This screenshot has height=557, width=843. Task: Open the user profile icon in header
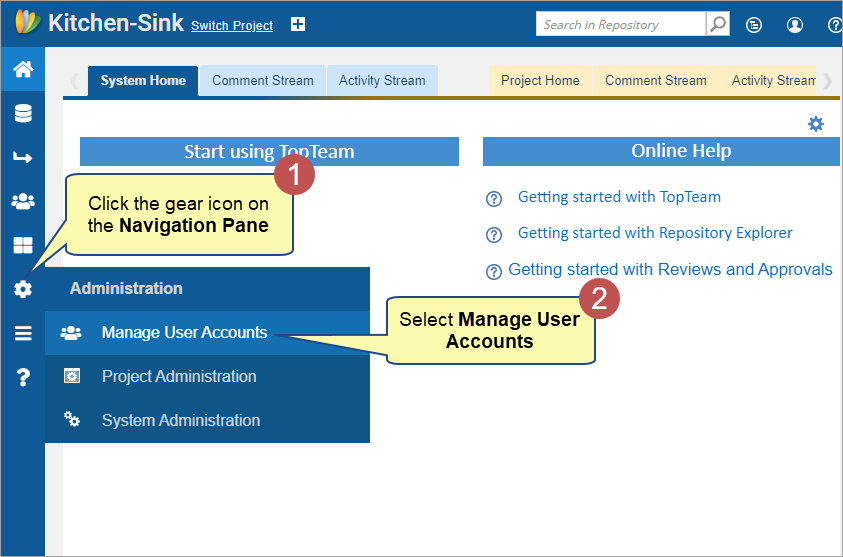(795, 25)
